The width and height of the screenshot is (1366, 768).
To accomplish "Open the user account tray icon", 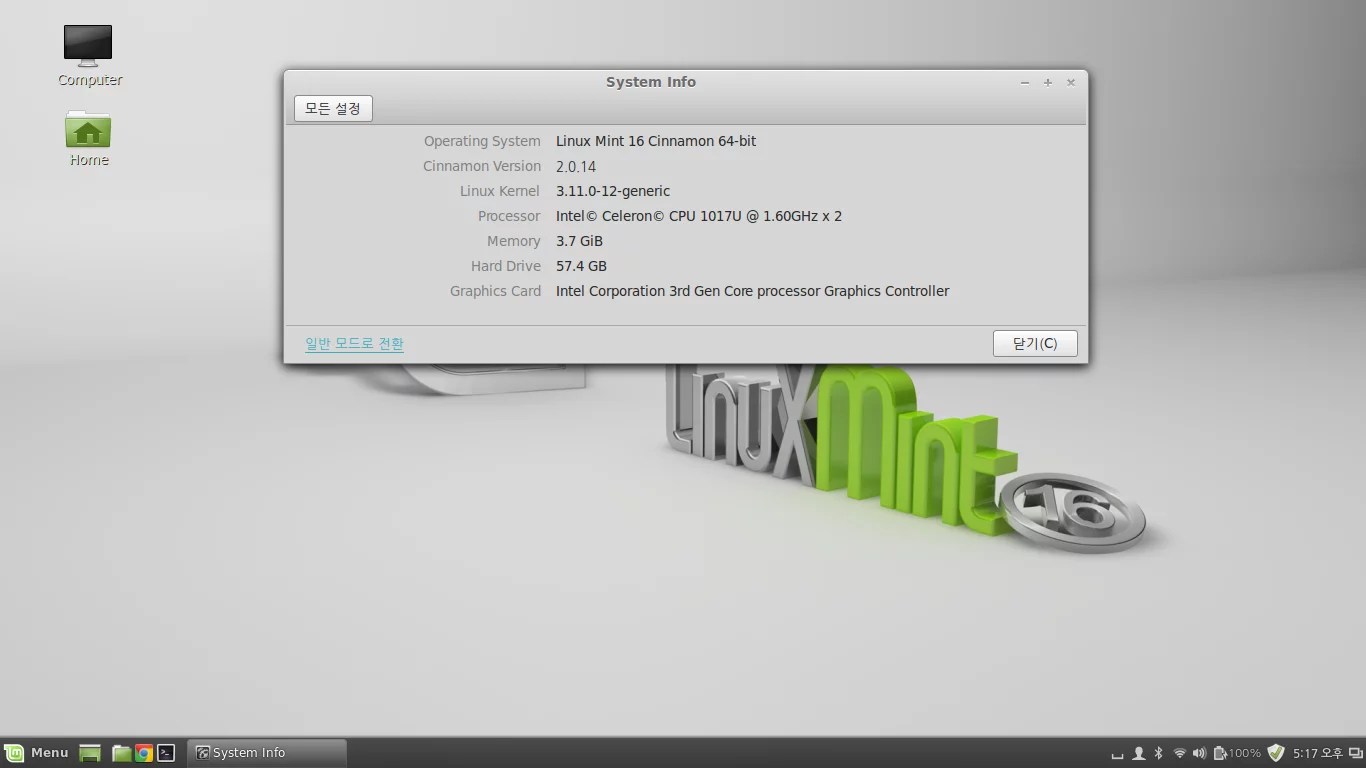I will pyautogui.click(x=1139, y=752).
